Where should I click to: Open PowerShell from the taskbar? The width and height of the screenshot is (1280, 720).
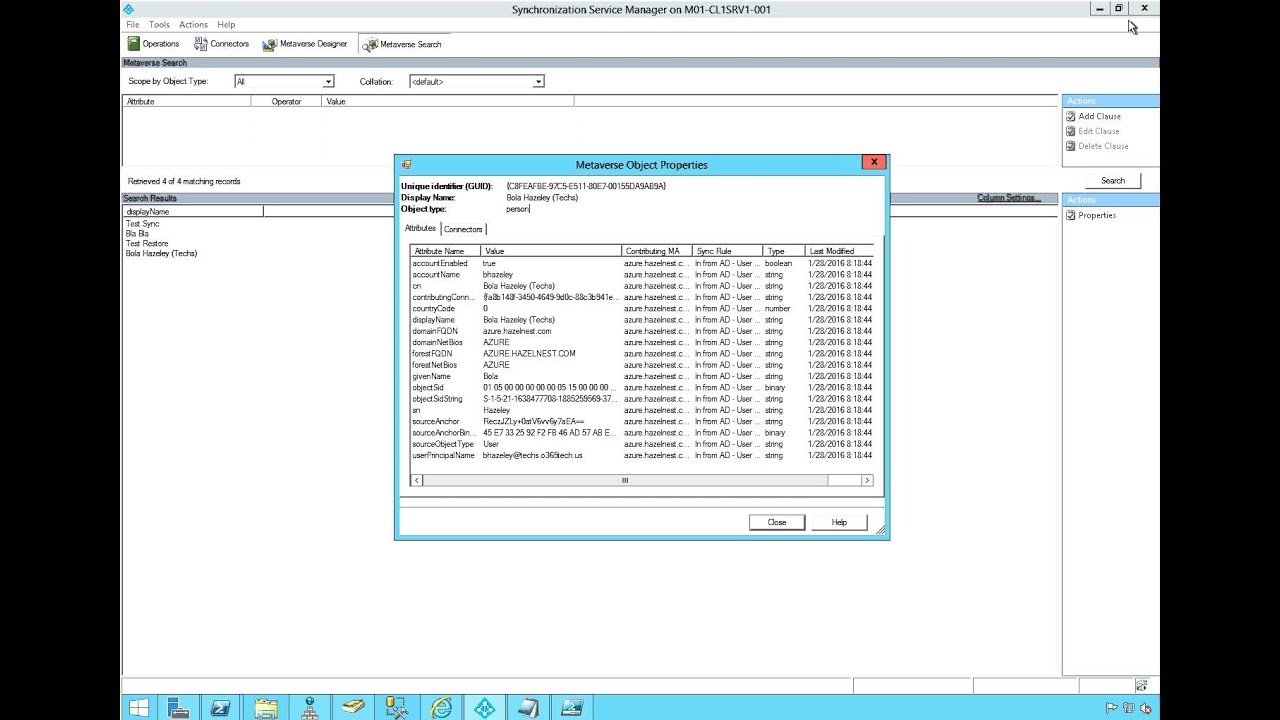(221, 708)
